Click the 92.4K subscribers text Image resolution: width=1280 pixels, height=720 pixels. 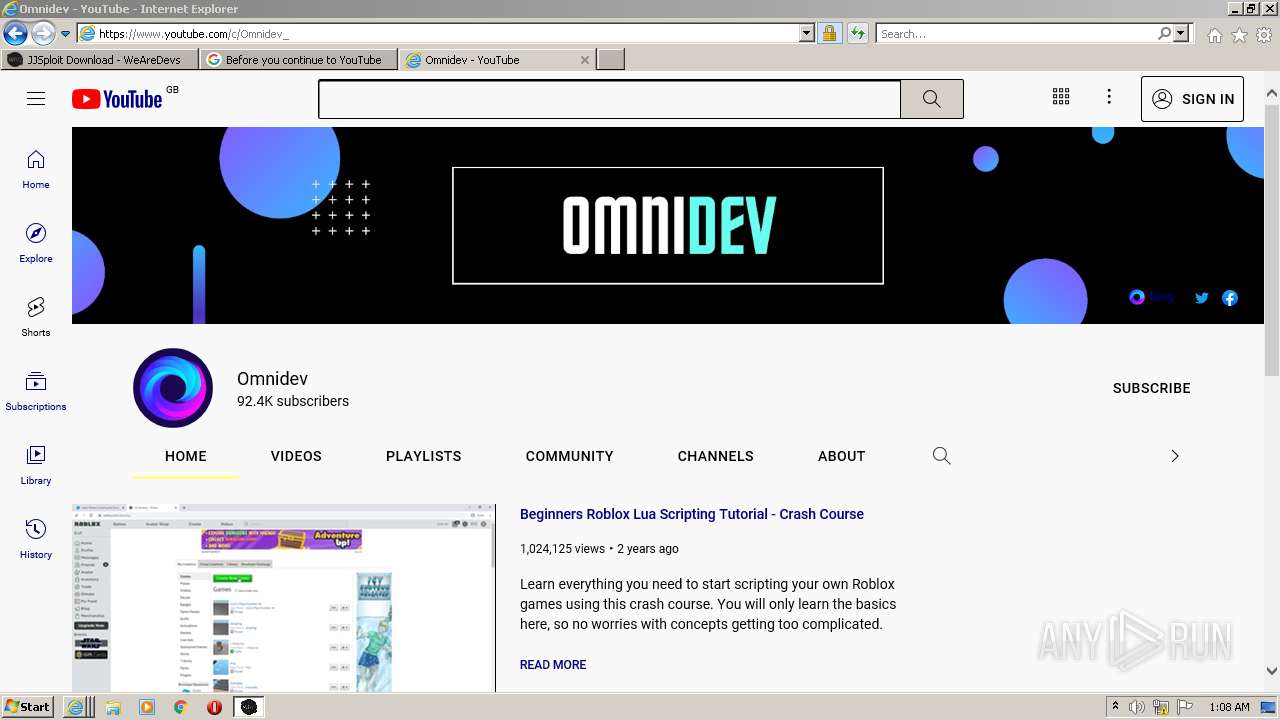(x=293, y=401)
